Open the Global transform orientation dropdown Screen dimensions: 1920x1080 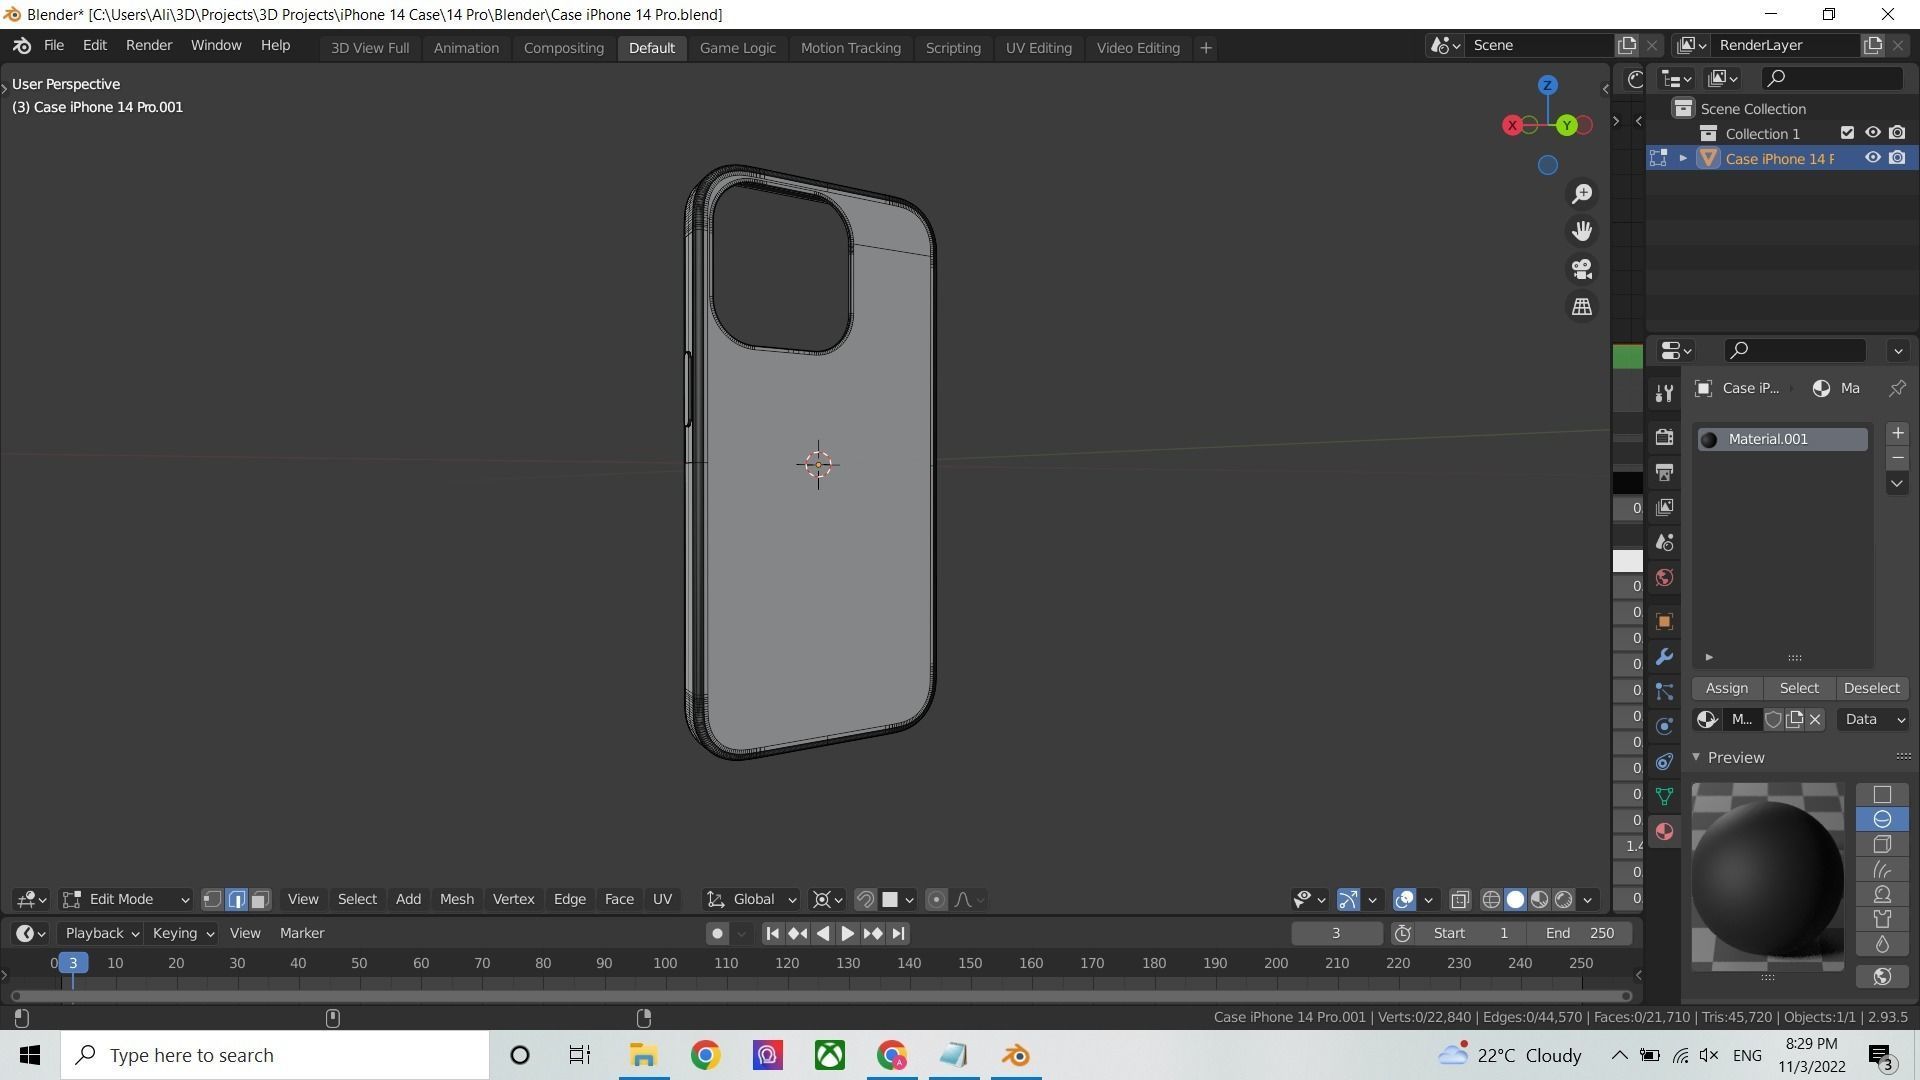(752, 900)
